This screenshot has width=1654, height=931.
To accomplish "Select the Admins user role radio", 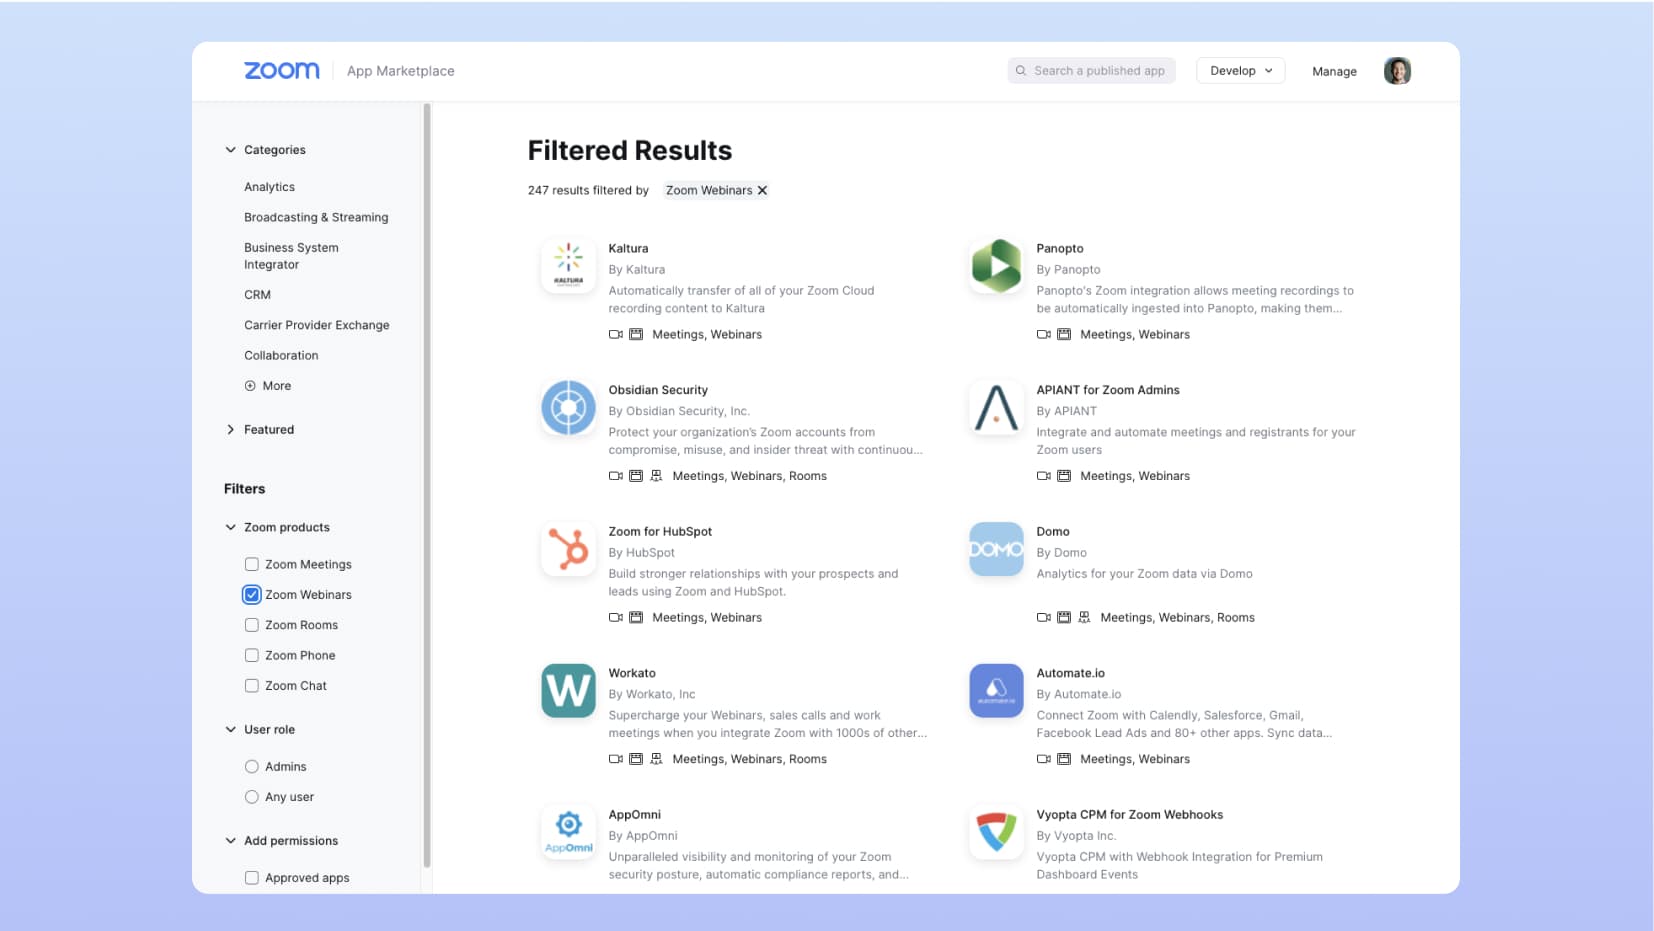I will (252, 767).
